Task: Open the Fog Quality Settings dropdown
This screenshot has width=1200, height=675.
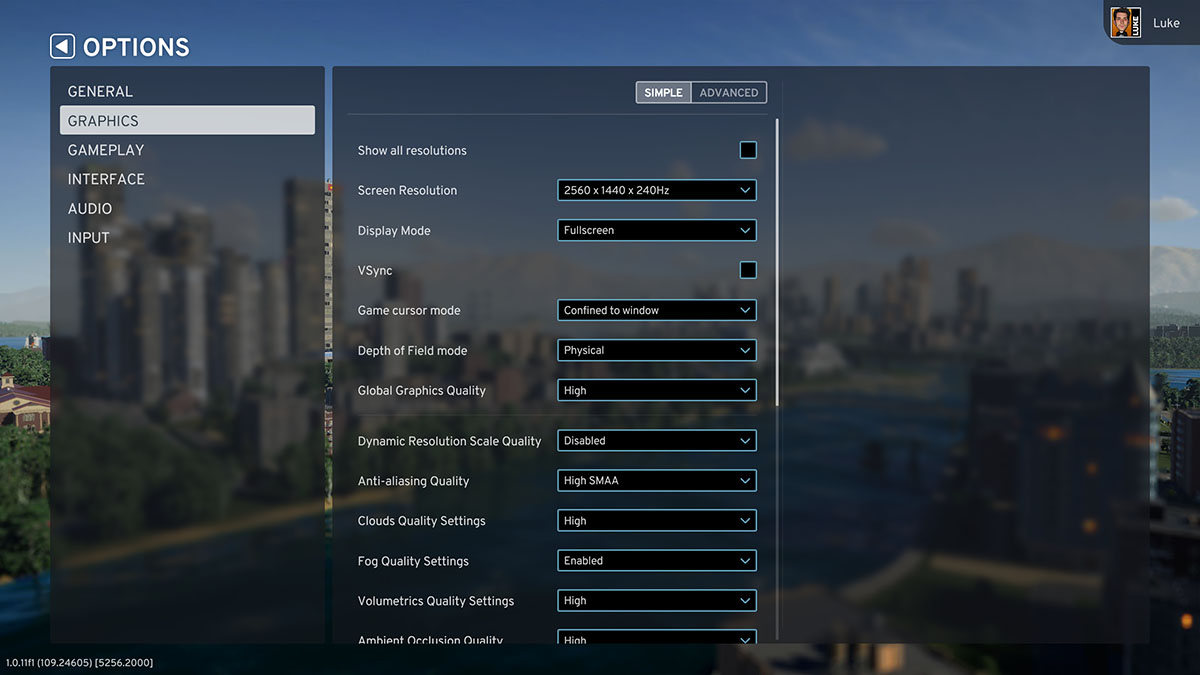Action: (x=656, y=560)
